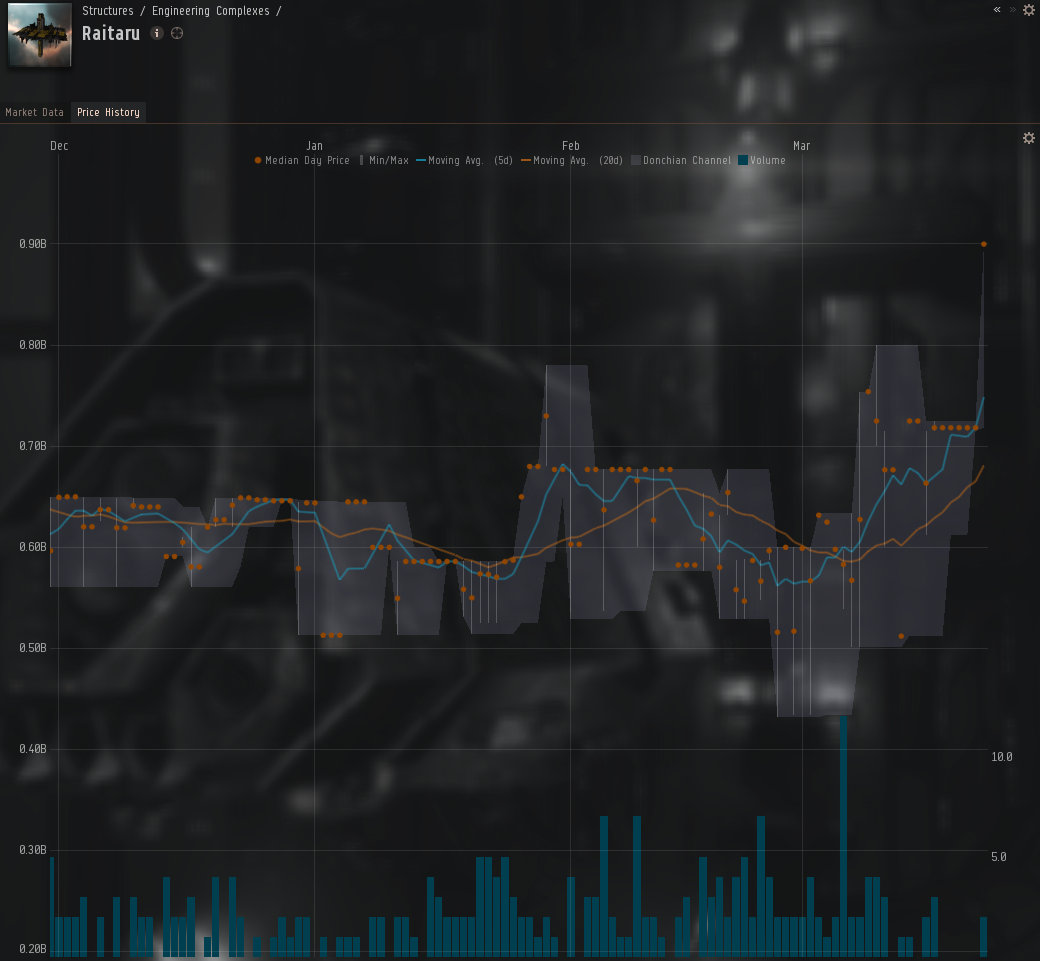Click the 5.0 volume axis label
This screenshot has width=1040, height=961.
point(999,857)
